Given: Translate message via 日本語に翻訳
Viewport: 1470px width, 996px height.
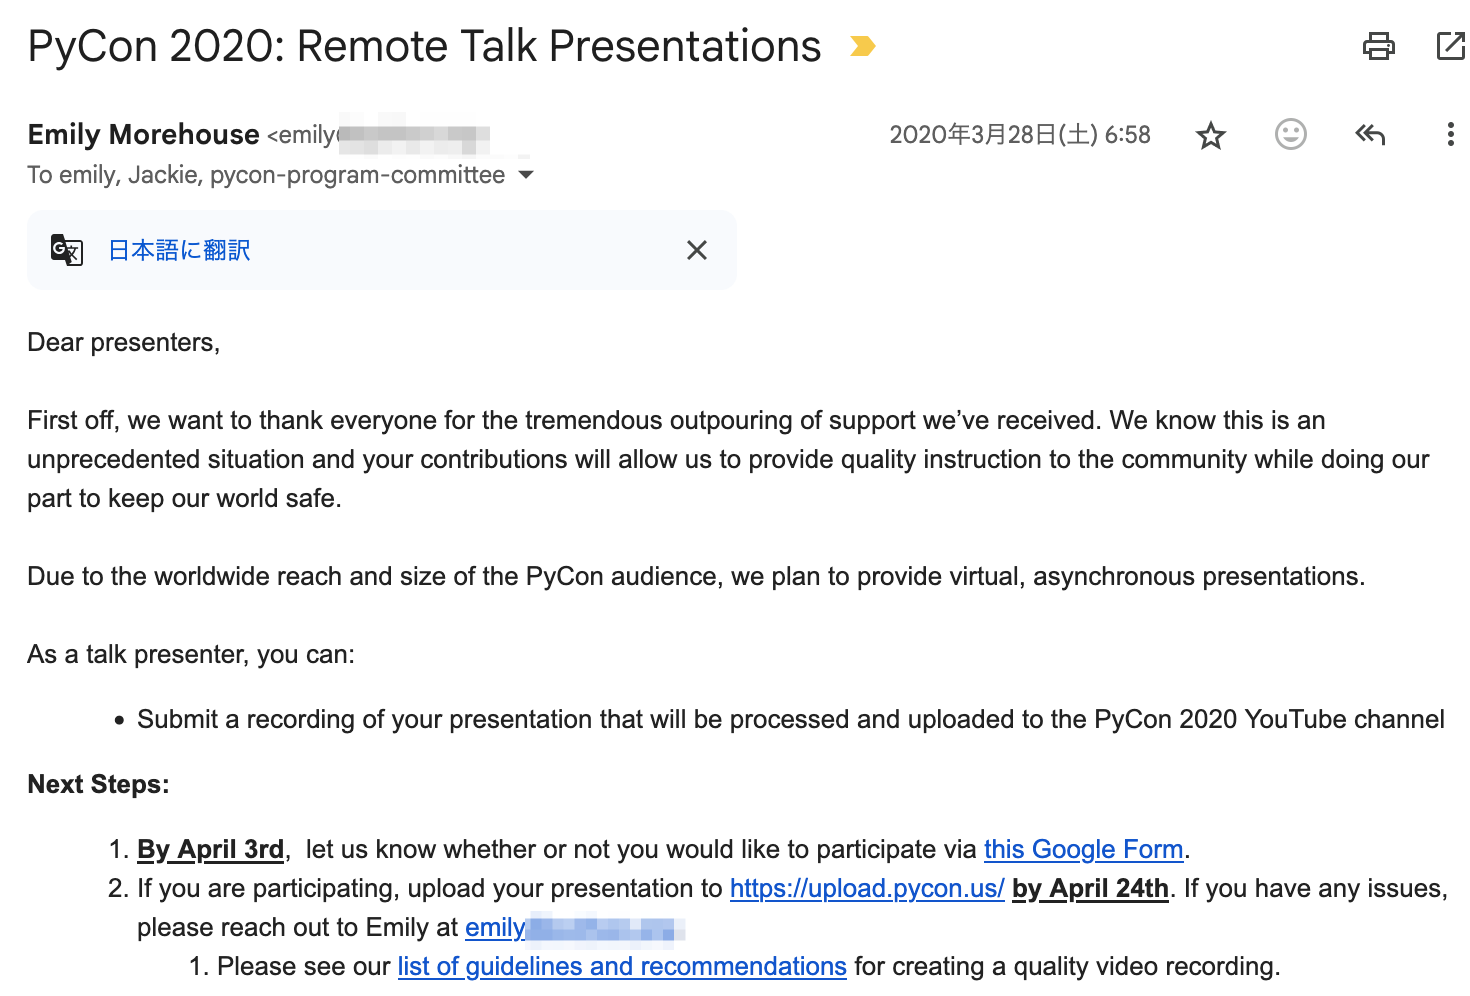Looking at the screenshot, I should click(179, 250).
